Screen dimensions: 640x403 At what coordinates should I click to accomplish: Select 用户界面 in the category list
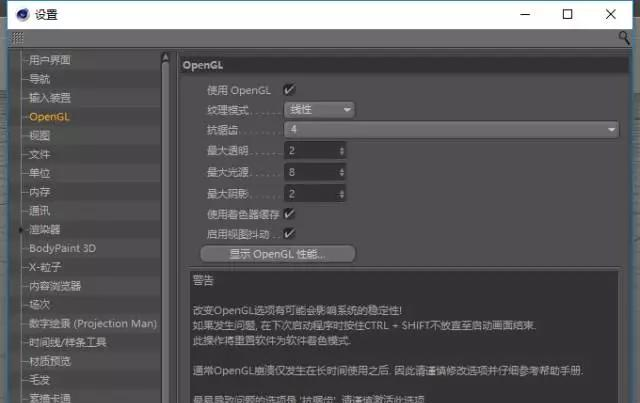click(50, 60)
